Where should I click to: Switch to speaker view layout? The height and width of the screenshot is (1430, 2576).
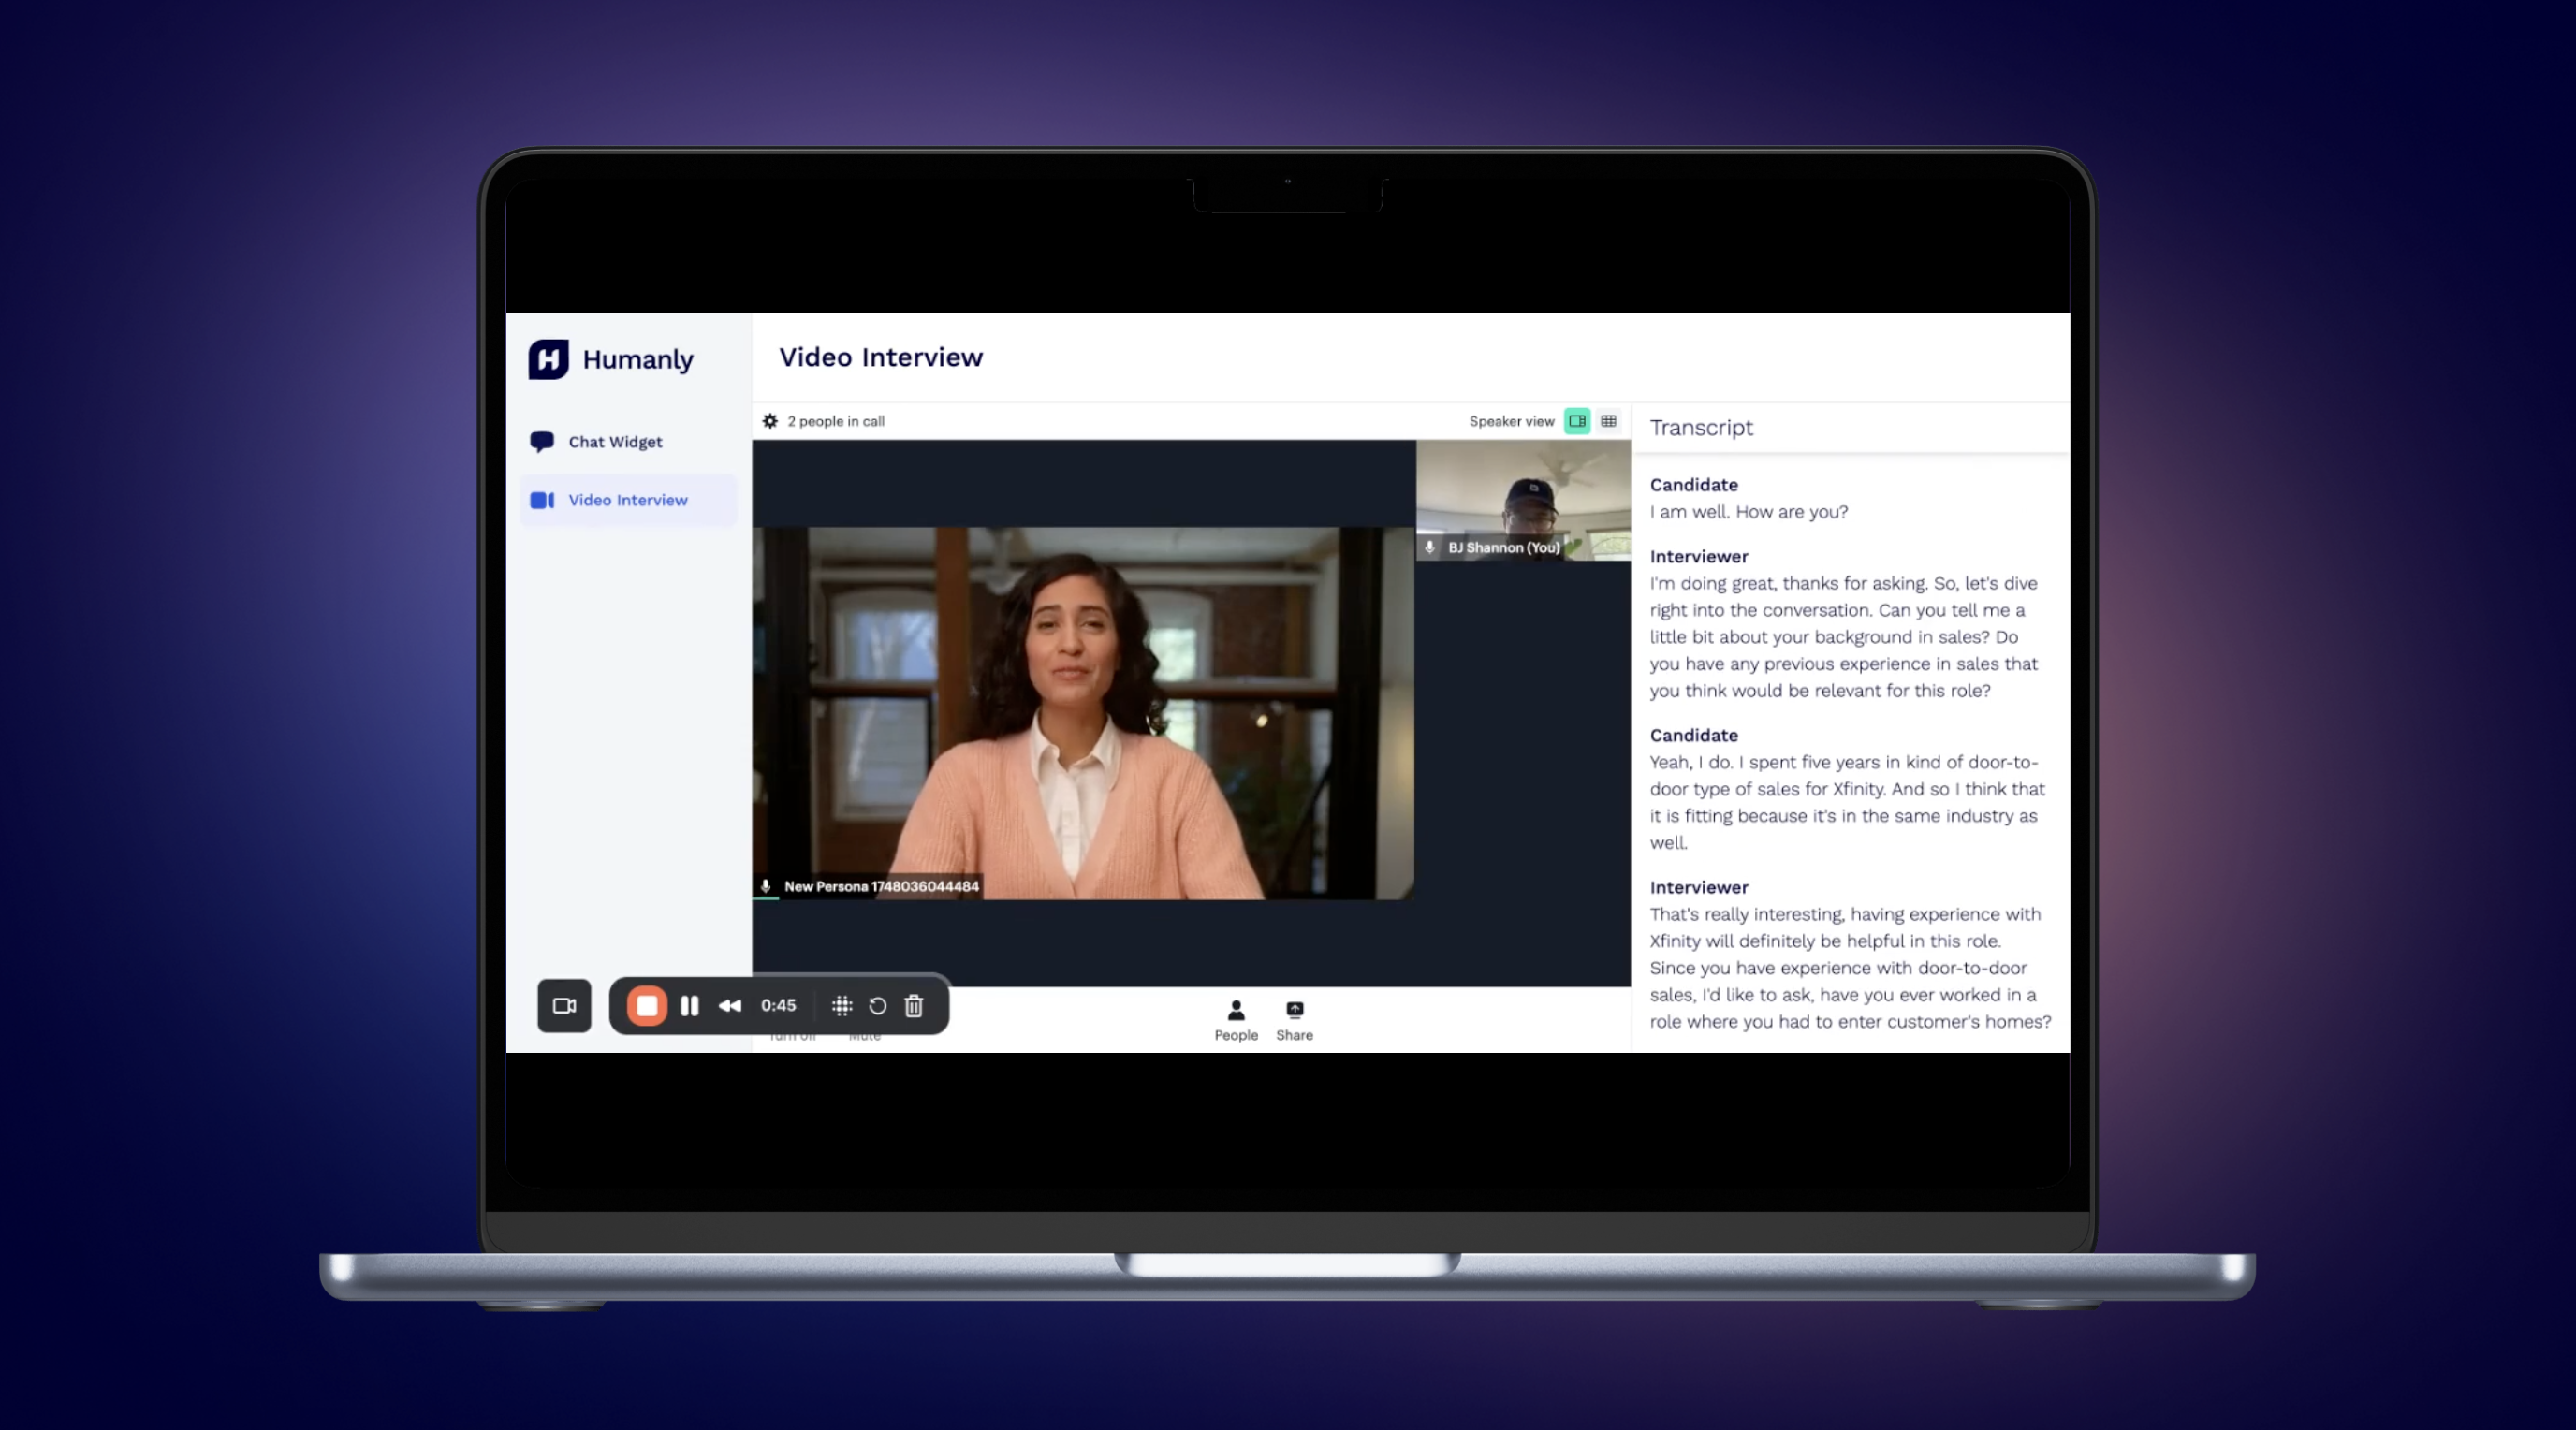pos(1577,421)
